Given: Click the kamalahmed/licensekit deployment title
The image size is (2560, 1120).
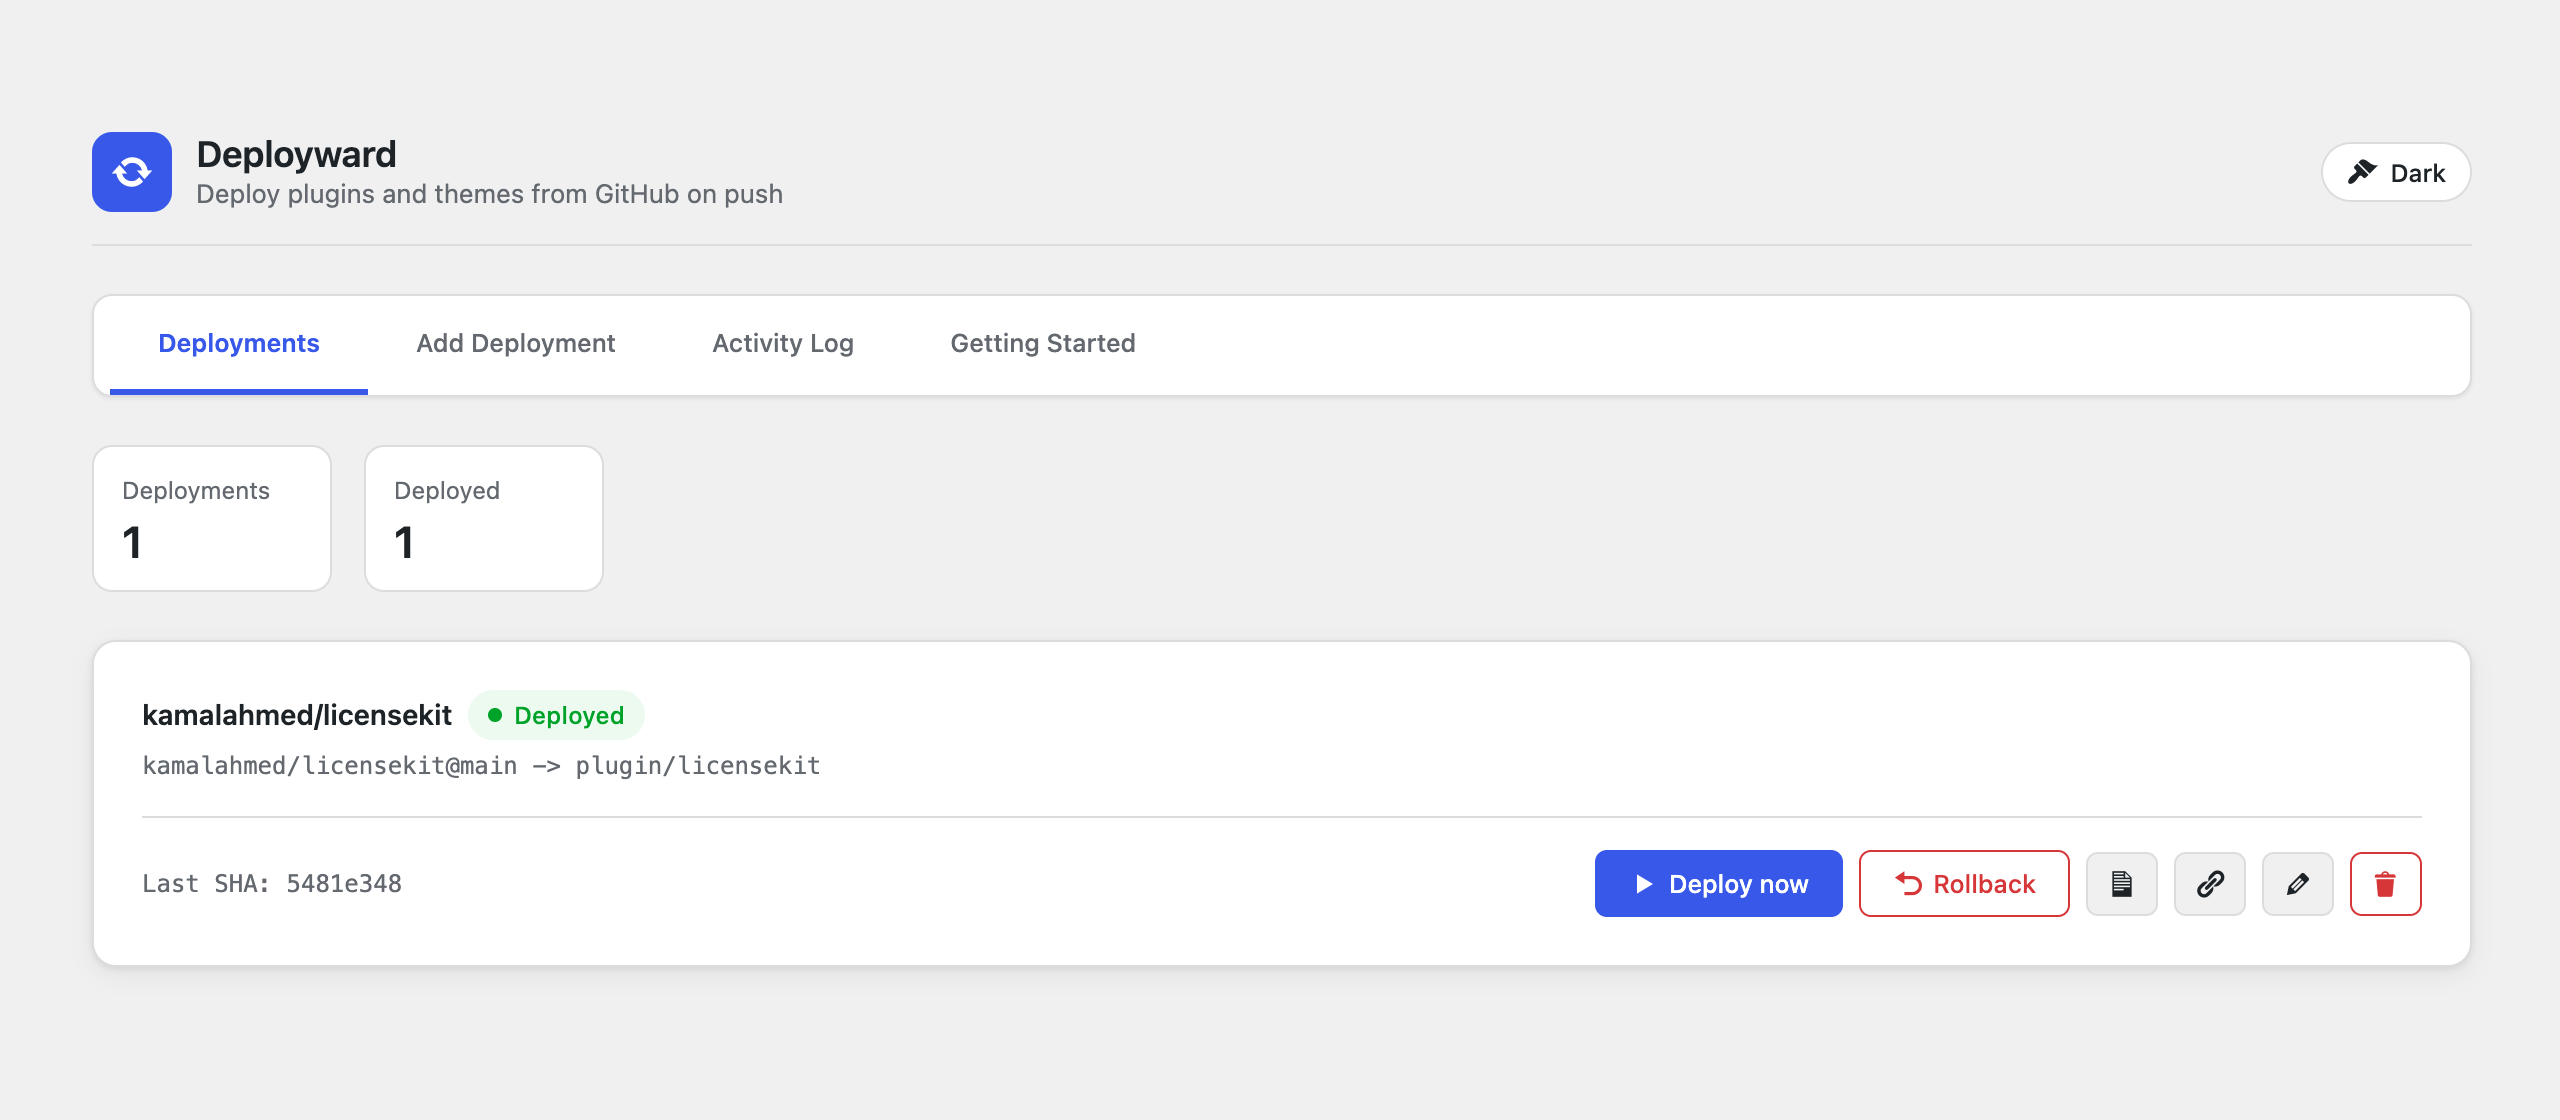Looking at the screenshot, I should 297,715.
